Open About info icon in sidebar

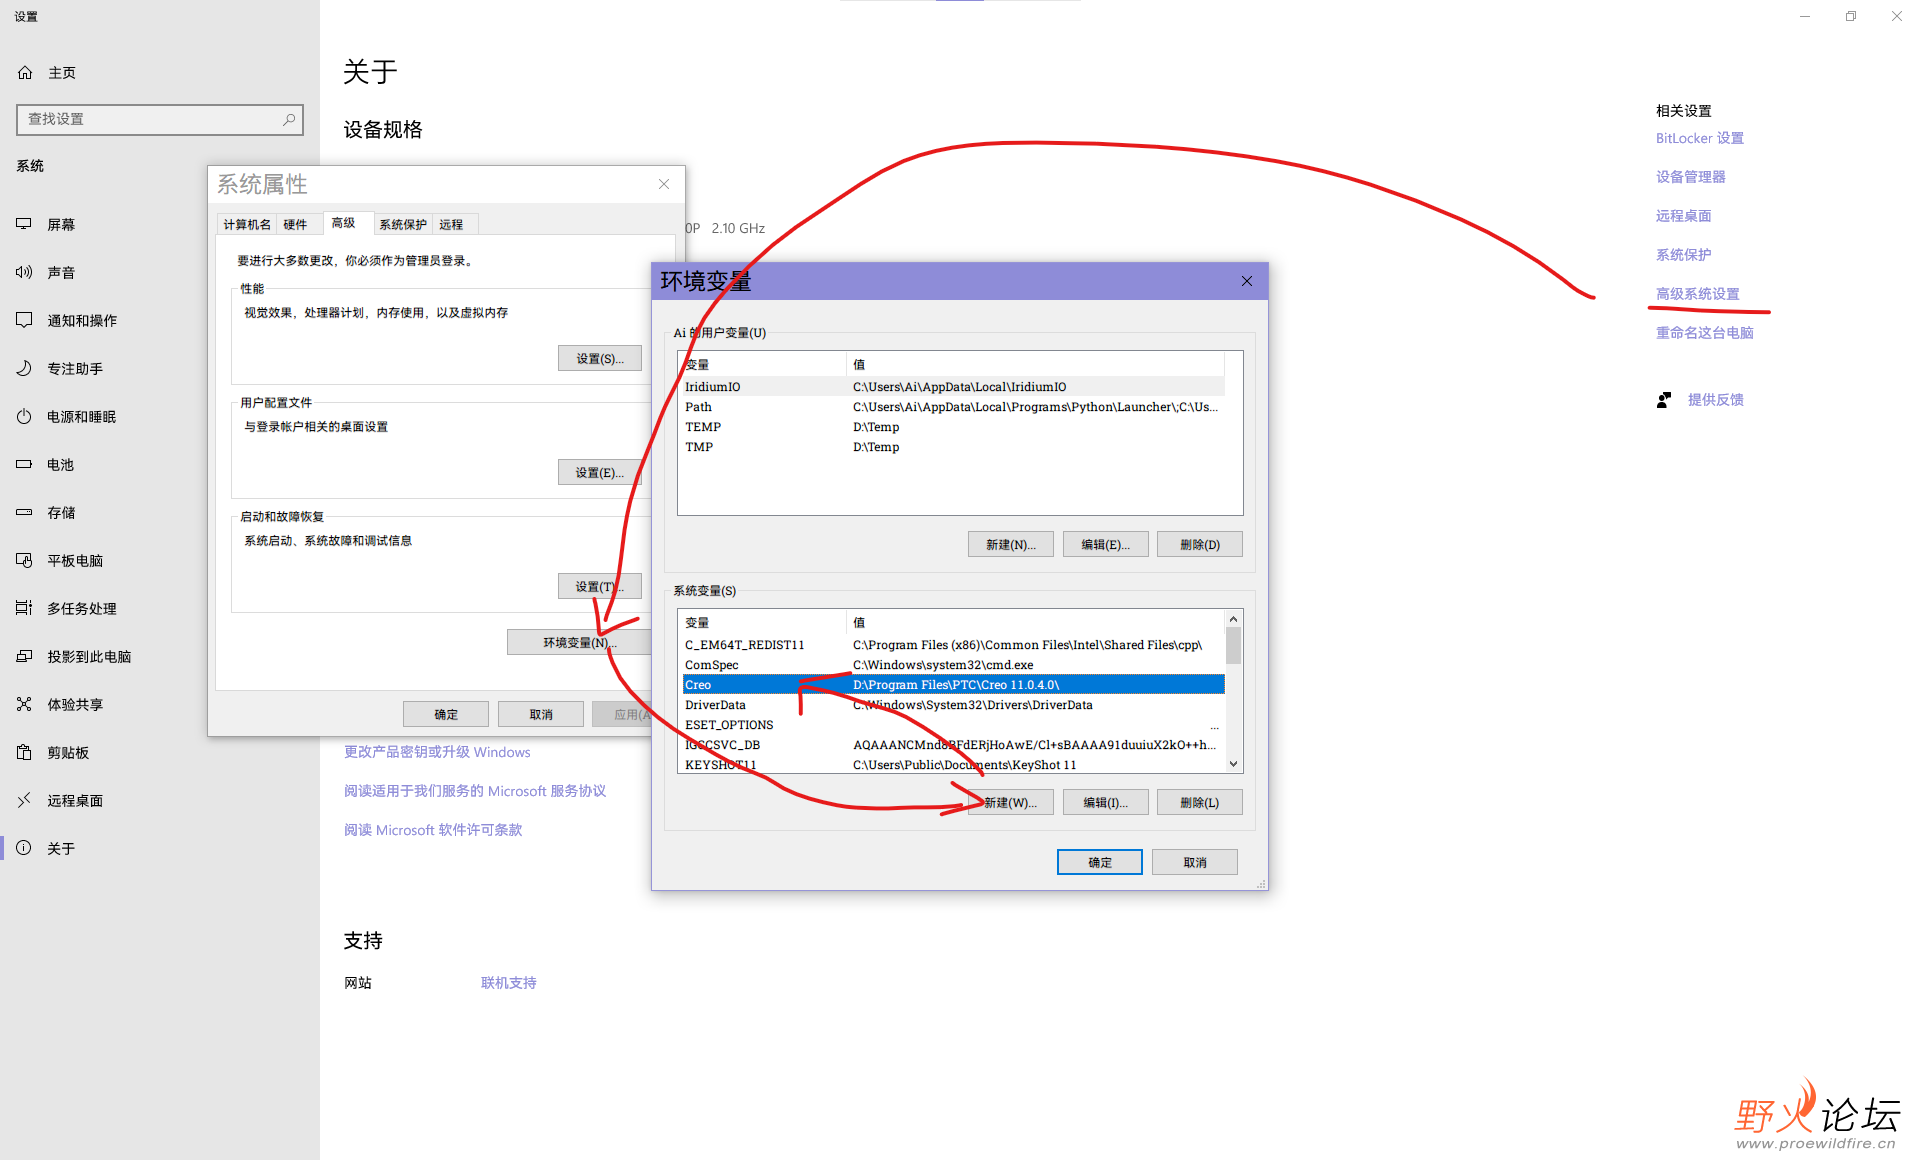(x=24, y=848)
